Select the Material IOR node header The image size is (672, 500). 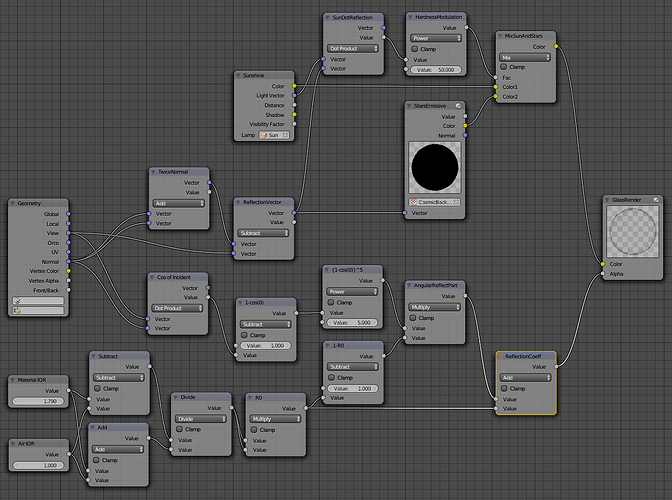pyautogui.click(x=38, y=380)
